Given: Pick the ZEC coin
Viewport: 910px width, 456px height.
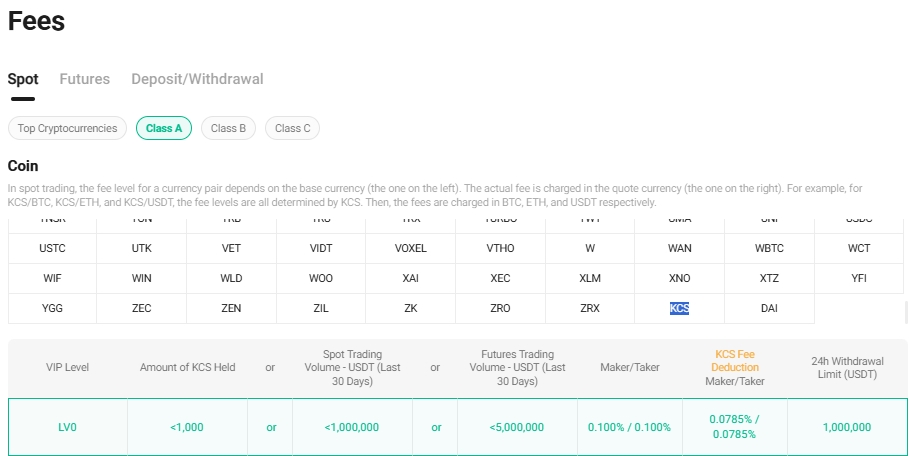Looking at the screenshot, I should tap(142, 308).
